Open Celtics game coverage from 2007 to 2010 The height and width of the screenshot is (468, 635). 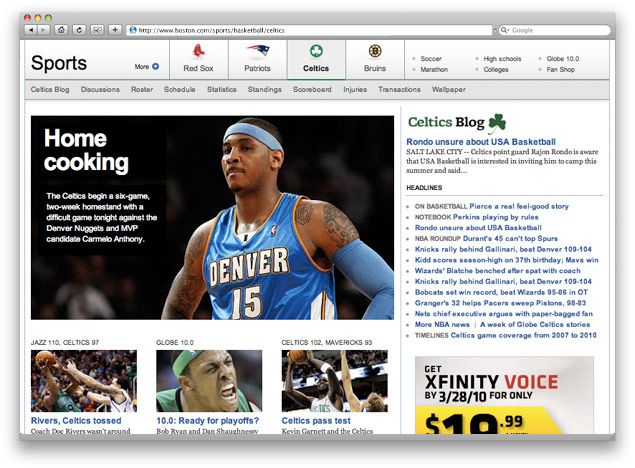(x=524, y=335)
